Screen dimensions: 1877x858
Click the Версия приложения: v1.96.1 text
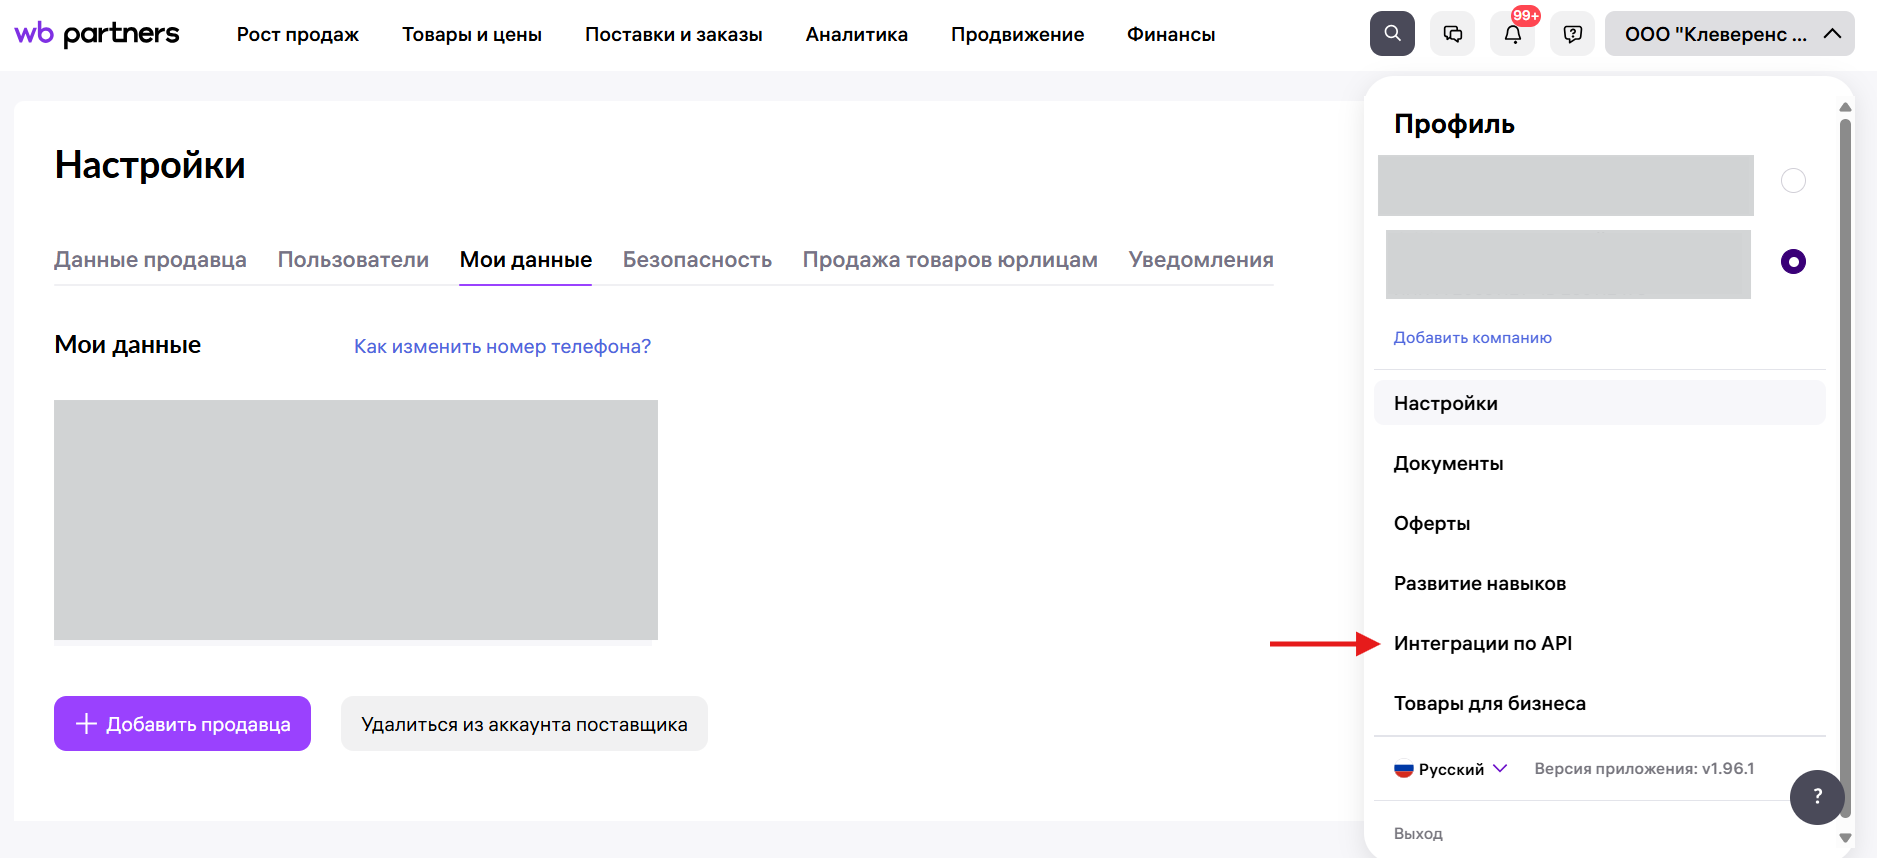[1644, 769]
